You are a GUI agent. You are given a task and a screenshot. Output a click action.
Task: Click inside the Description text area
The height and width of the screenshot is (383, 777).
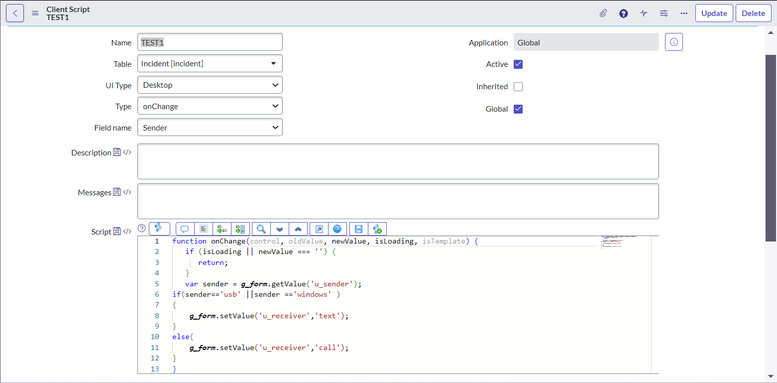click(x=398, y=161)
